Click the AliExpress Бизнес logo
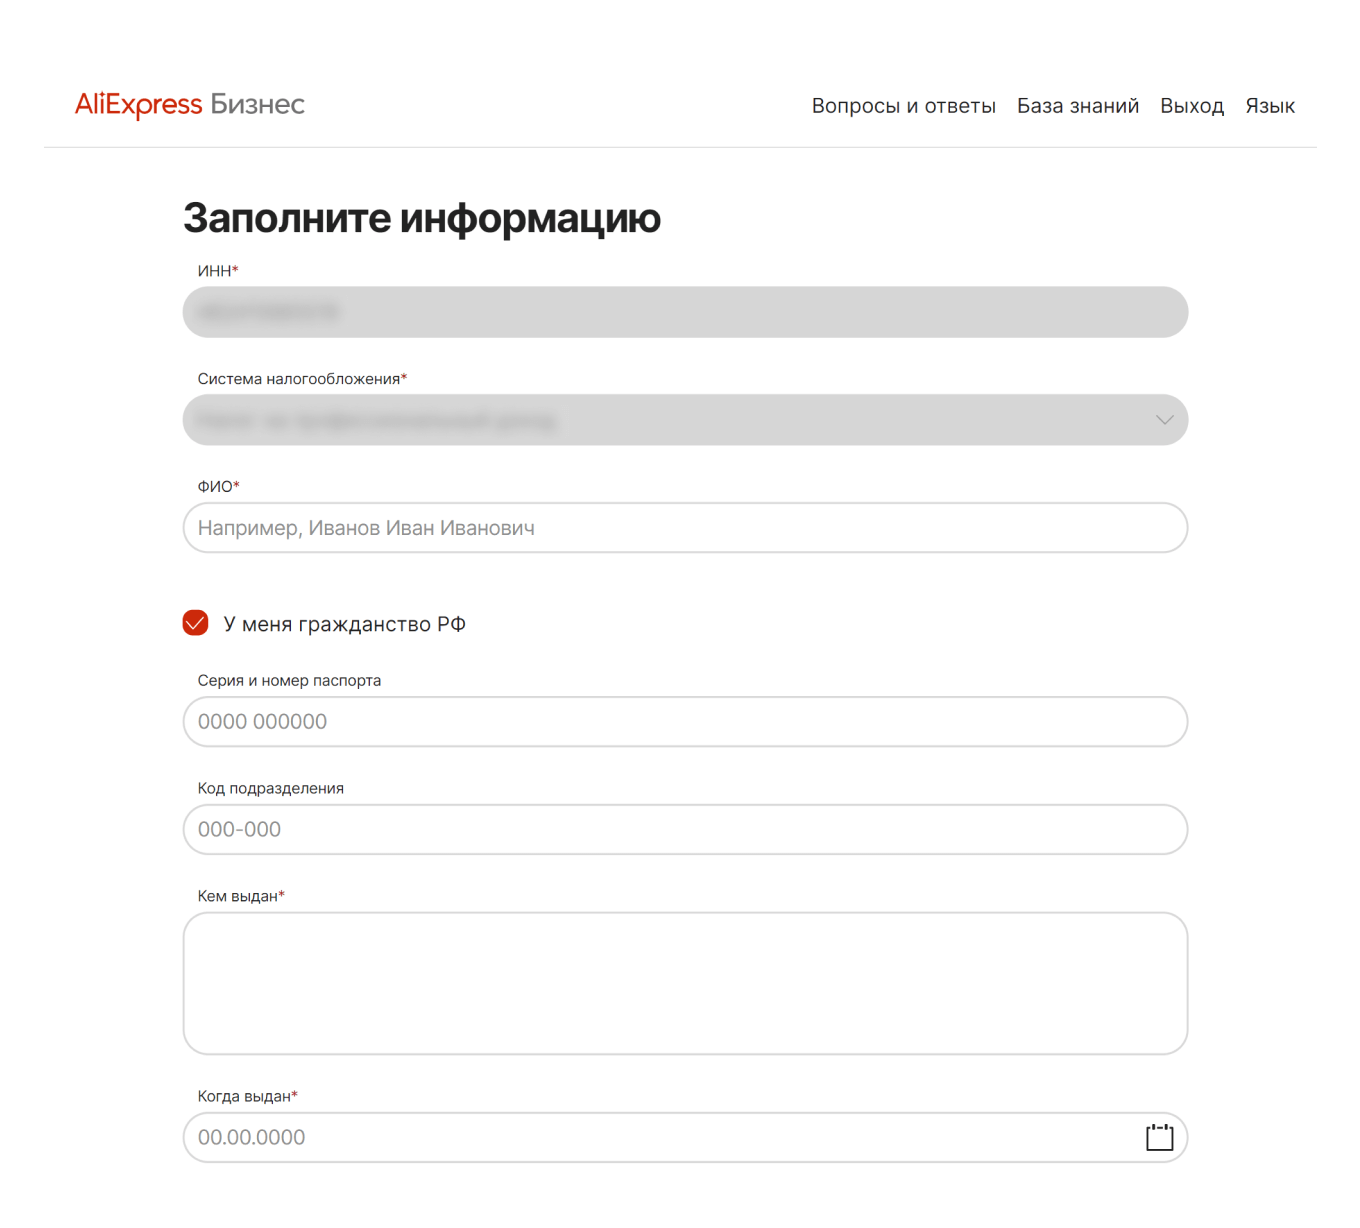Screen dimensions: 1360x1228 (190, 104)
